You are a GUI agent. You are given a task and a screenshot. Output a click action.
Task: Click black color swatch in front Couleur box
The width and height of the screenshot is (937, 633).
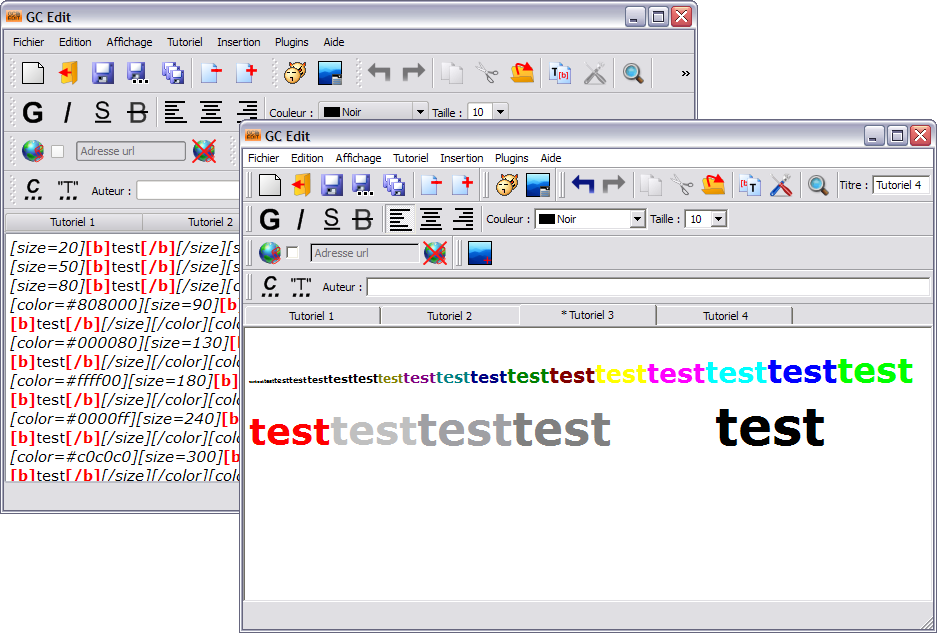point(547,219)
